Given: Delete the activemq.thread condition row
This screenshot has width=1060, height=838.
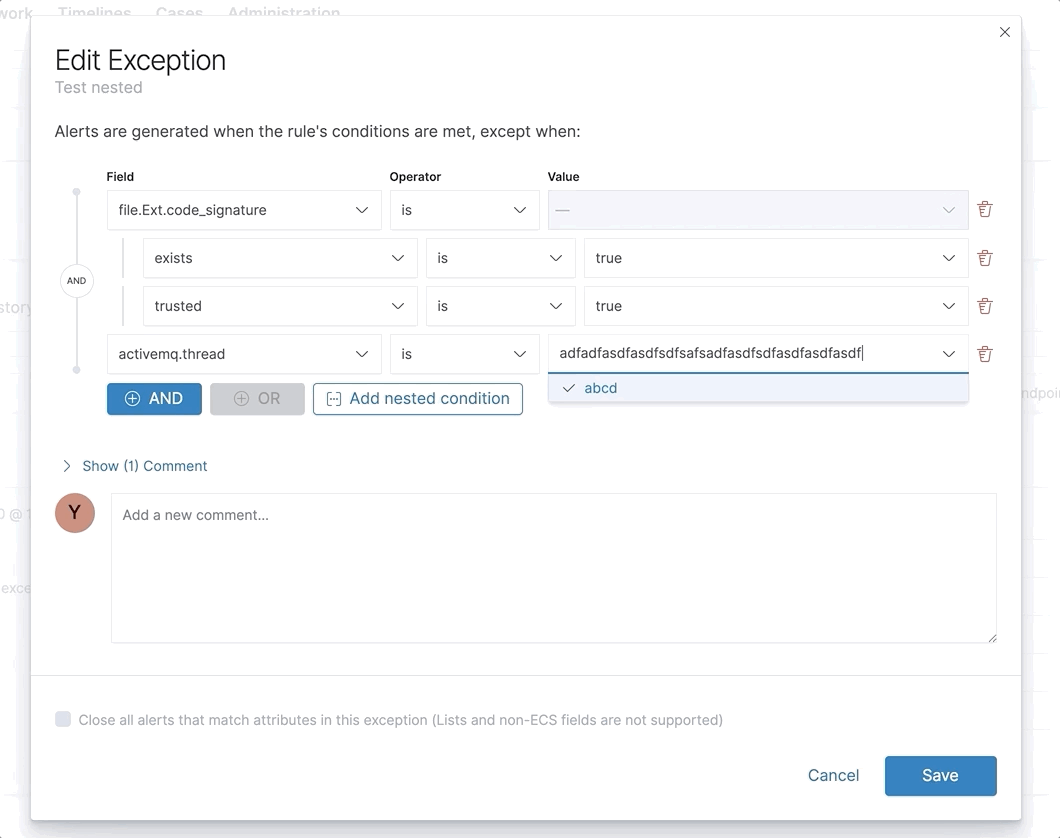Looking at the screenshot, I should tap(985, 354).
